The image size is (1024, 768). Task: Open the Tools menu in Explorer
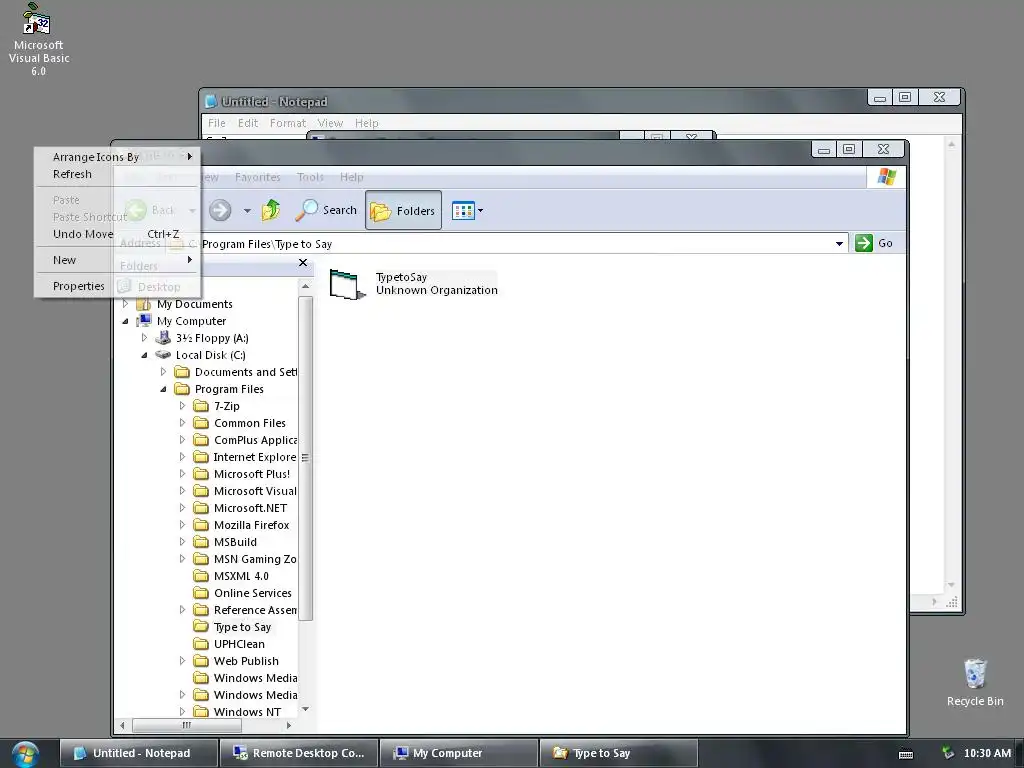[x=310, y=177]
